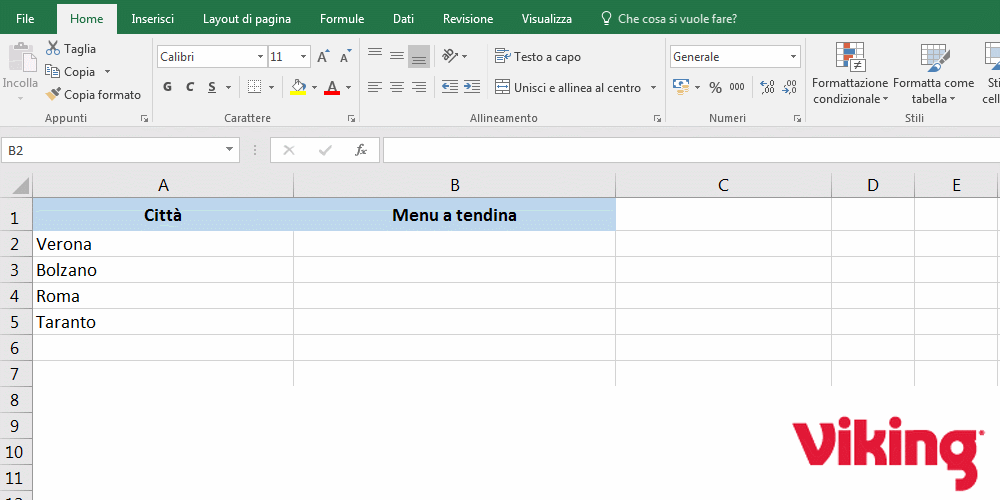
Task: Click the insert function fx icon
Action: click(x=361, y=150)
